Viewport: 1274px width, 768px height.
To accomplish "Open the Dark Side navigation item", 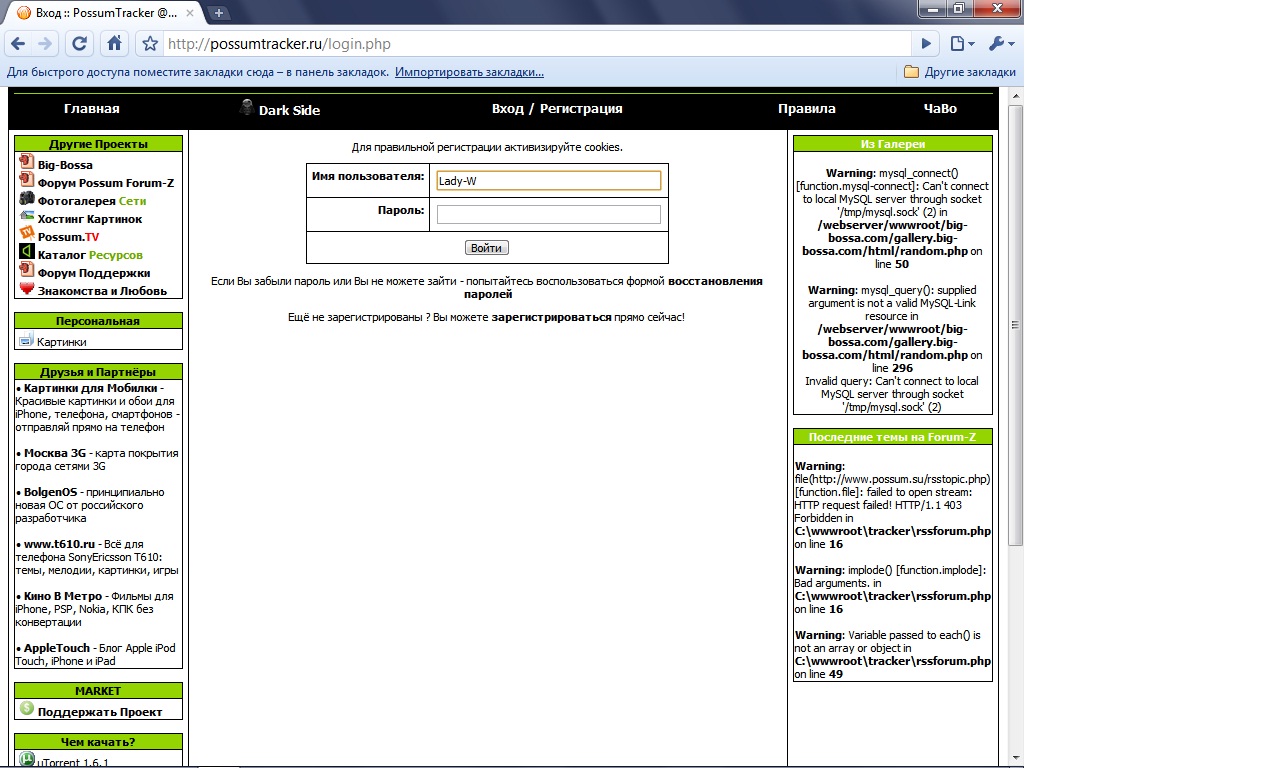I will (x=289, y=110).
